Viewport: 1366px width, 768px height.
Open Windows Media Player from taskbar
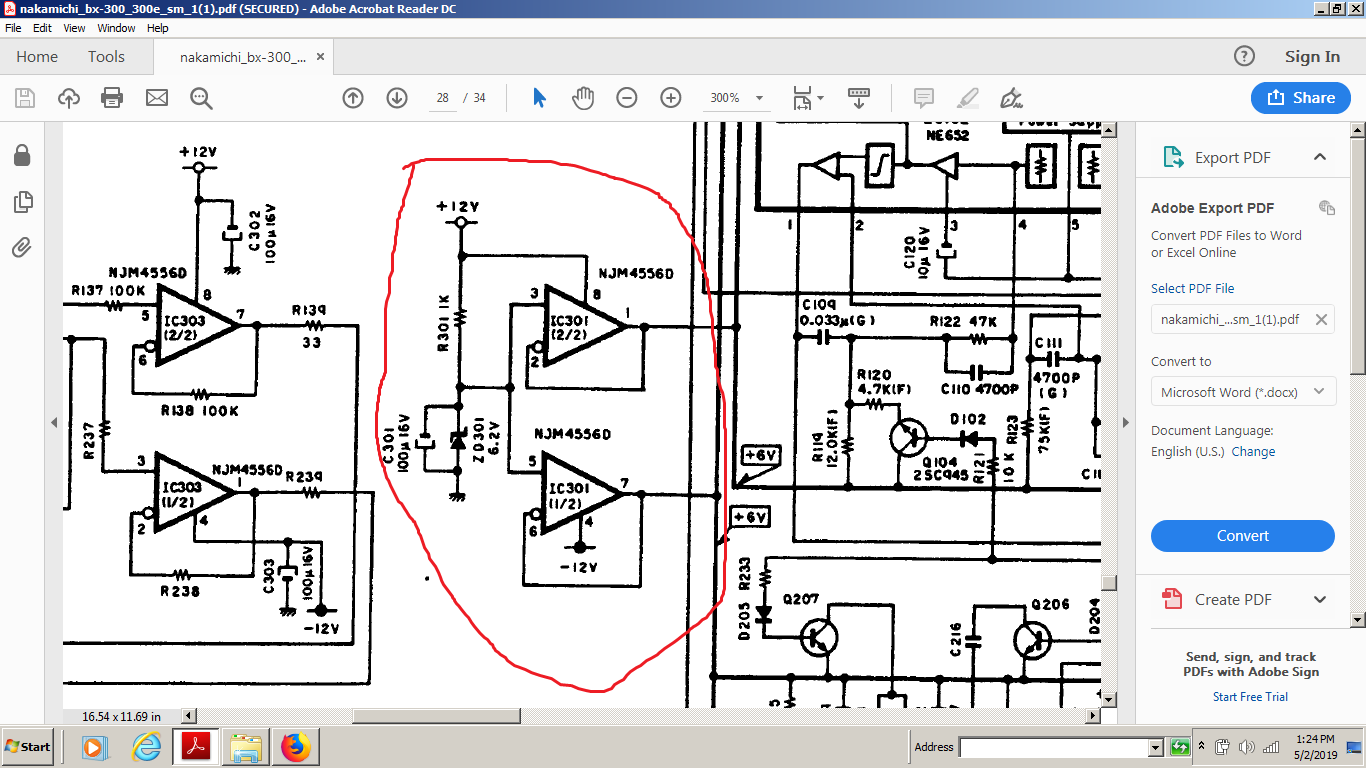point(94,747)
